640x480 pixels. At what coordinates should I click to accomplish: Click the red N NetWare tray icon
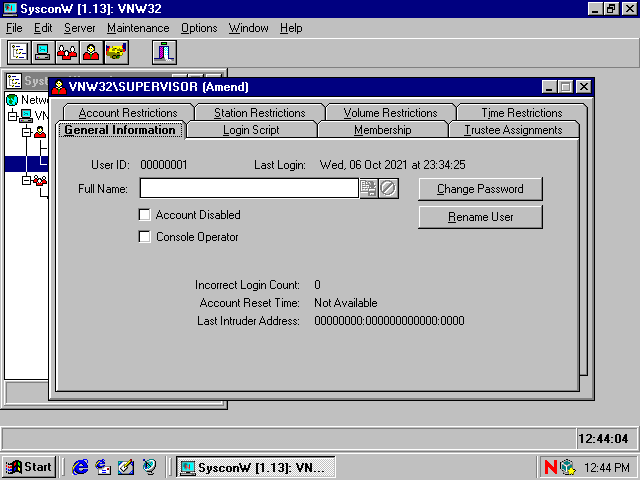pos(551,467)
